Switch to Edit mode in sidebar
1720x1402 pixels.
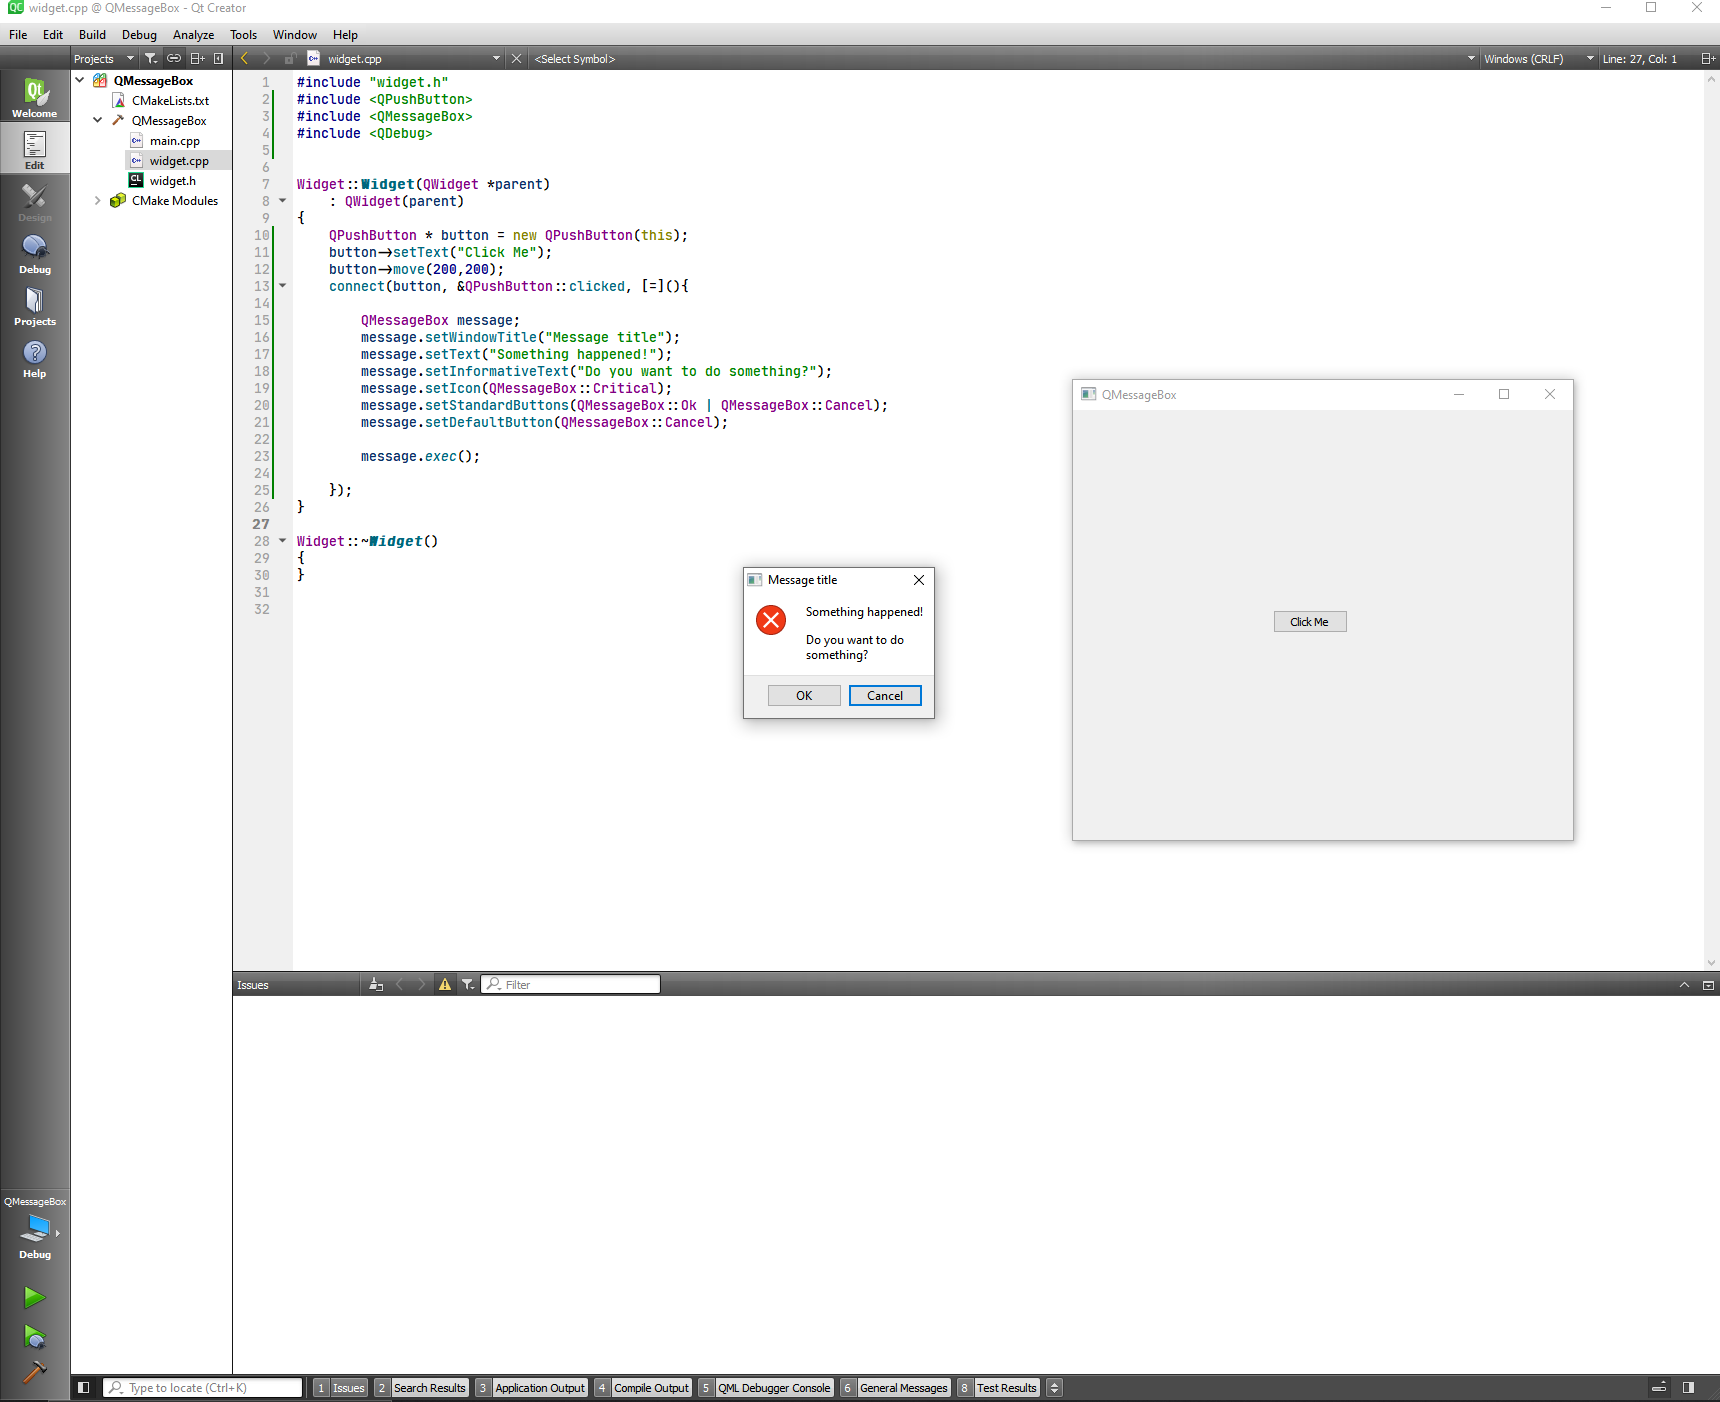35,149
